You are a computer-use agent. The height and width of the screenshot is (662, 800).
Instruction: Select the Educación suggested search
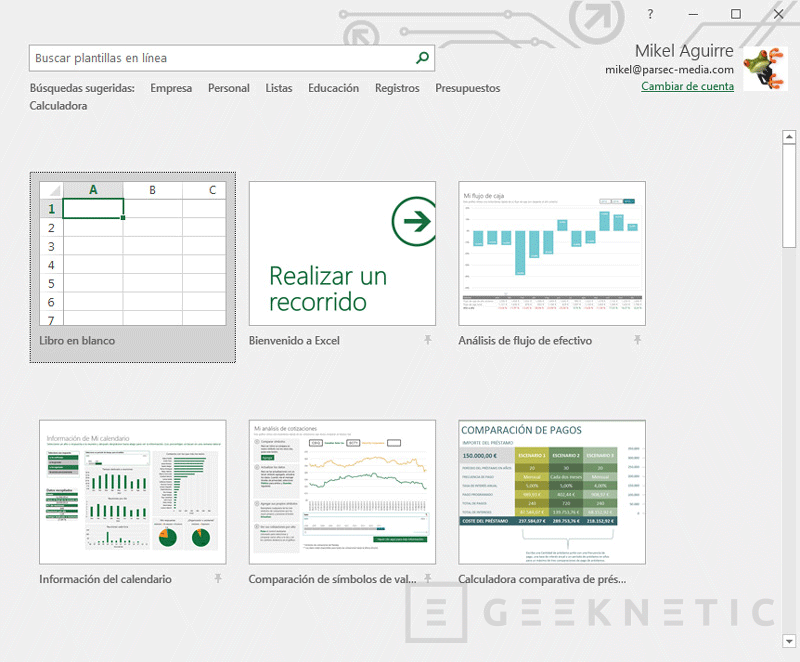(x=333, y=87)
